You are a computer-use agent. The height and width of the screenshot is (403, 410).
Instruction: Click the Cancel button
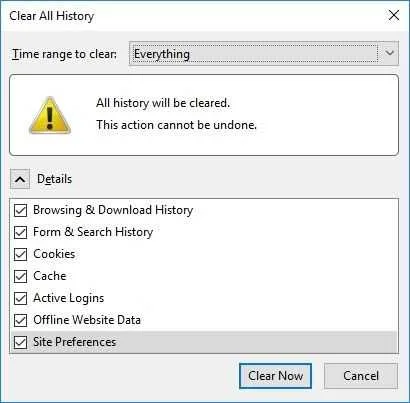[x=361, y=376]
